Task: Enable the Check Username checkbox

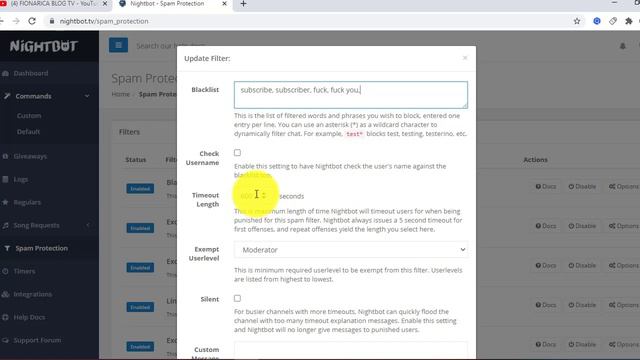Action: 238,153
